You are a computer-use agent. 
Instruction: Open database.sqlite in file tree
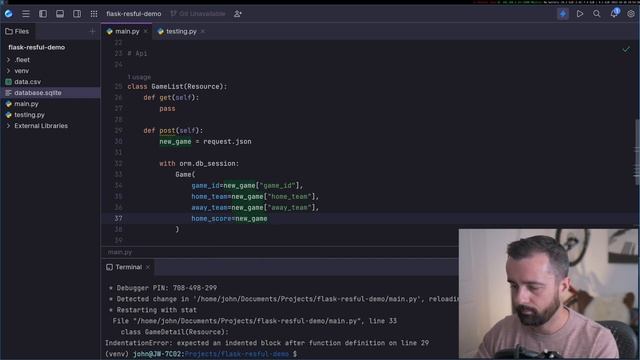(x=38, y=93)
